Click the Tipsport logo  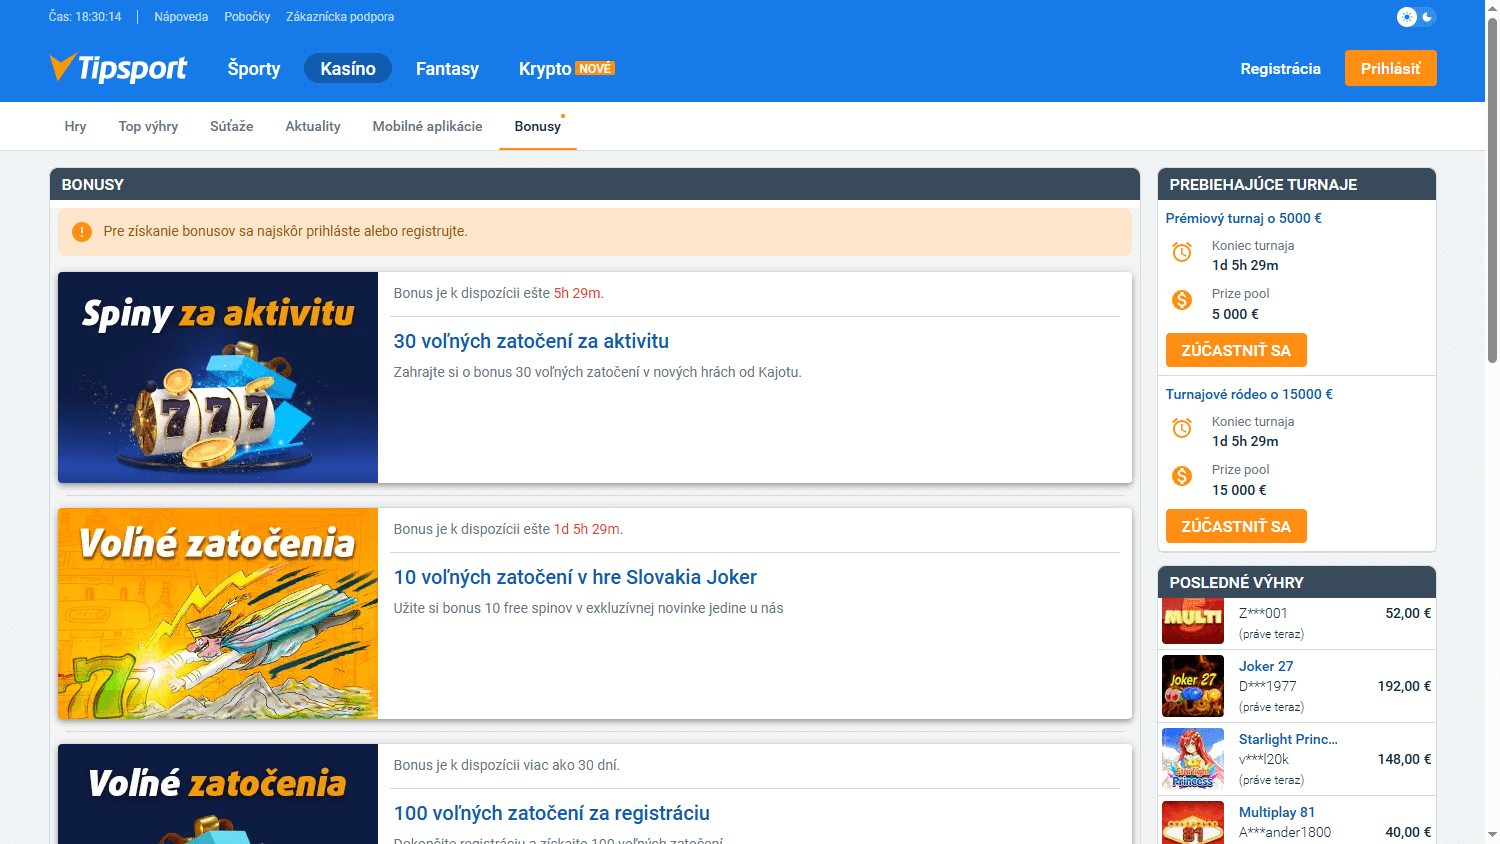tap(117, 68)
